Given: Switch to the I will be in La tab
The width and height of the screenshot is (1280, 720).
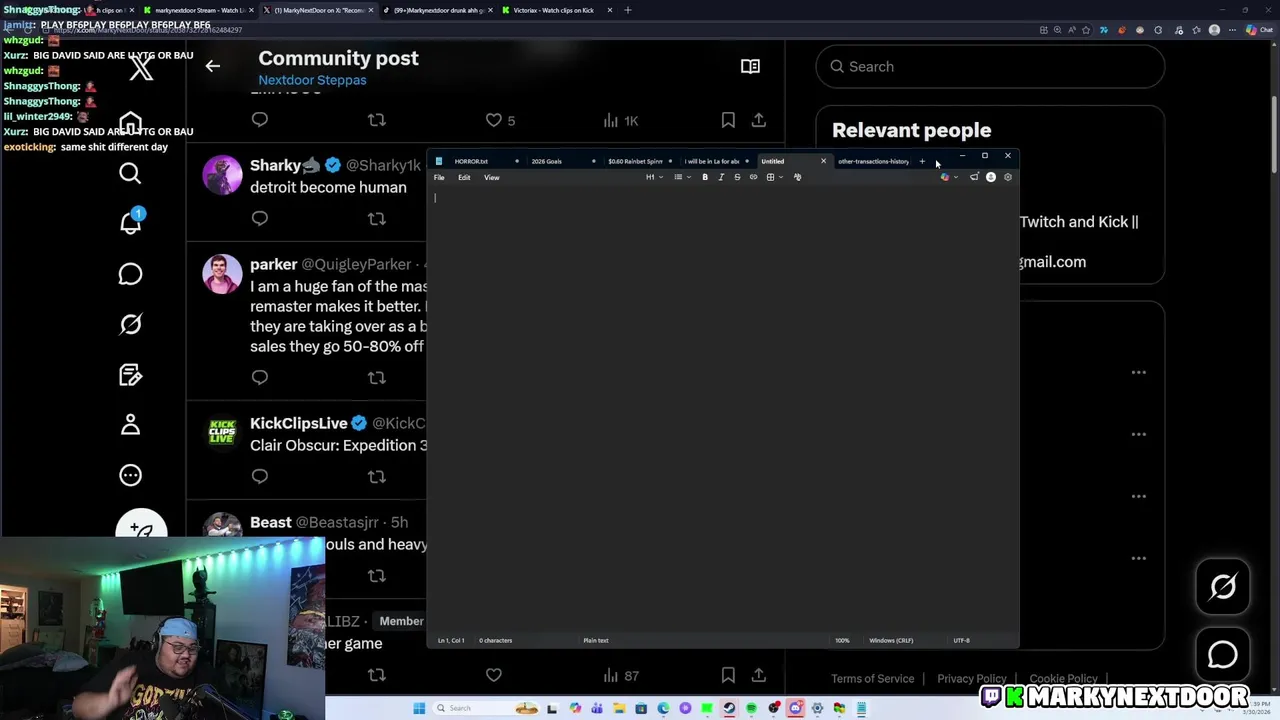Looking at the screenshot, I should (x=716, y=161).
